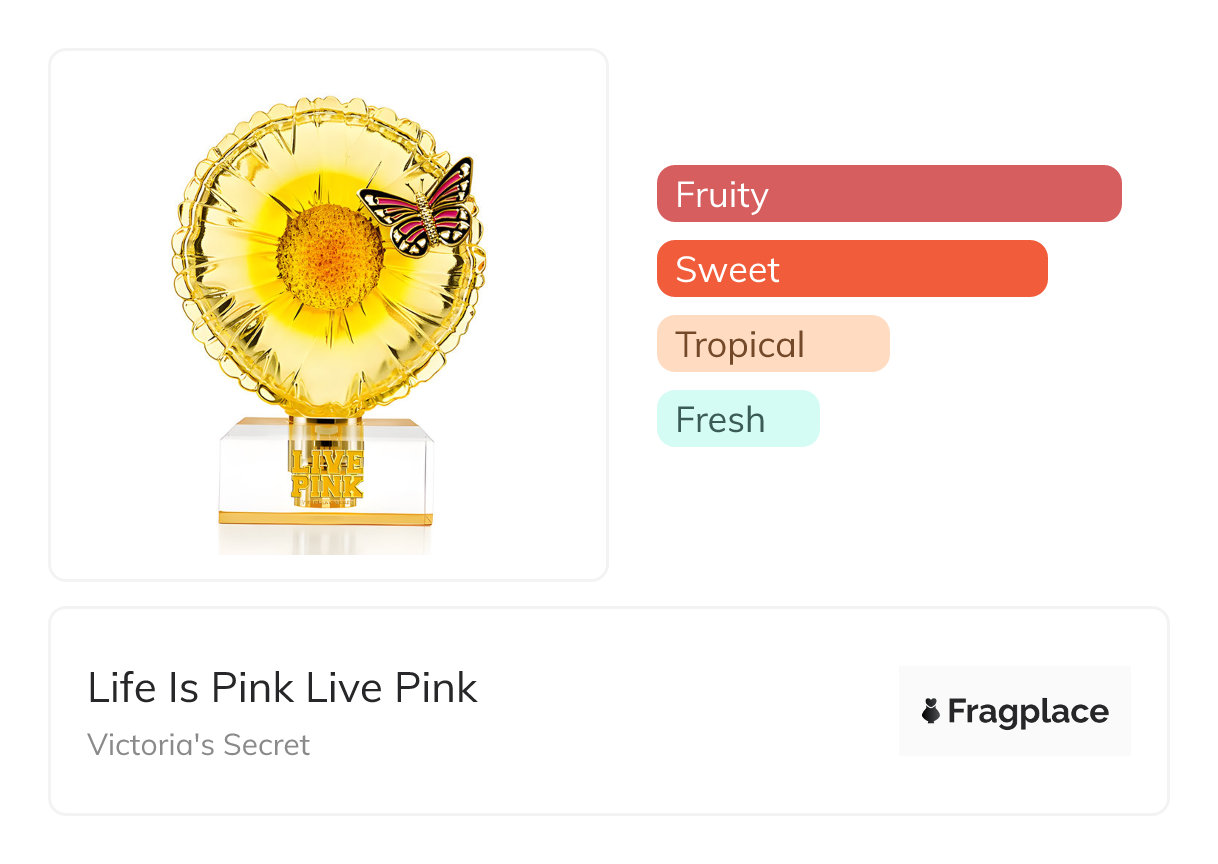
Task: Click the bottle's reflection below base
Action: pyautogui.click(x=327, y=539)
